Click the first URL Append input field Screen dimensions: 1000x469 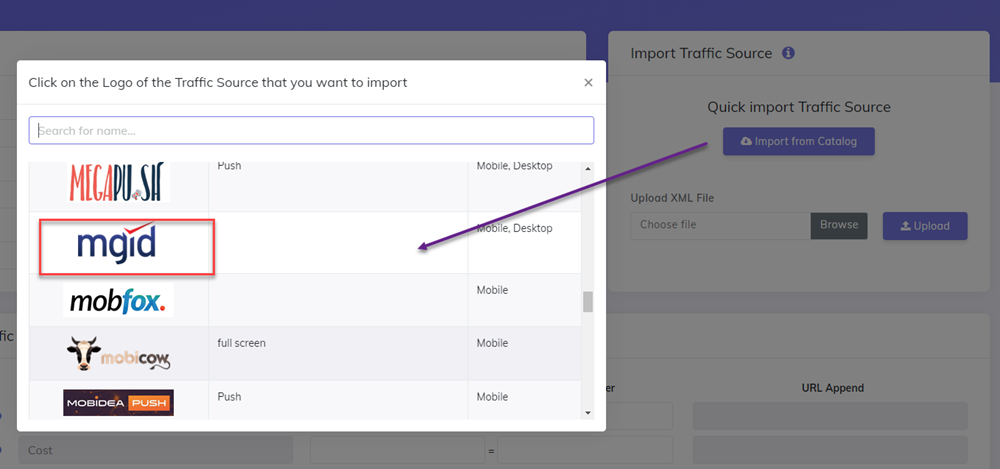coord(830,416)
